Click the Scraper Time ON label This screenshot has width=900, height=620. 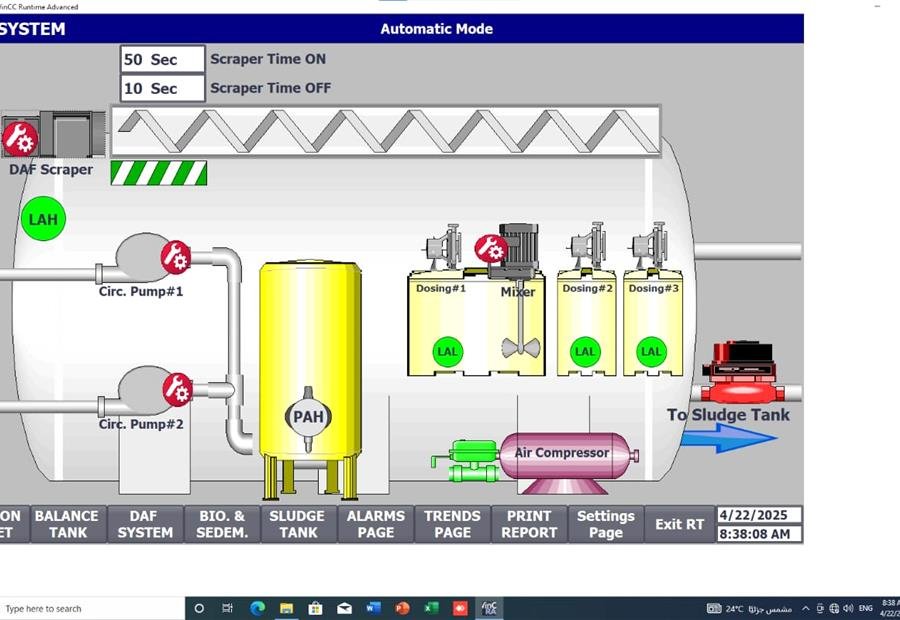pyautogui.click(x=268, y=59)
